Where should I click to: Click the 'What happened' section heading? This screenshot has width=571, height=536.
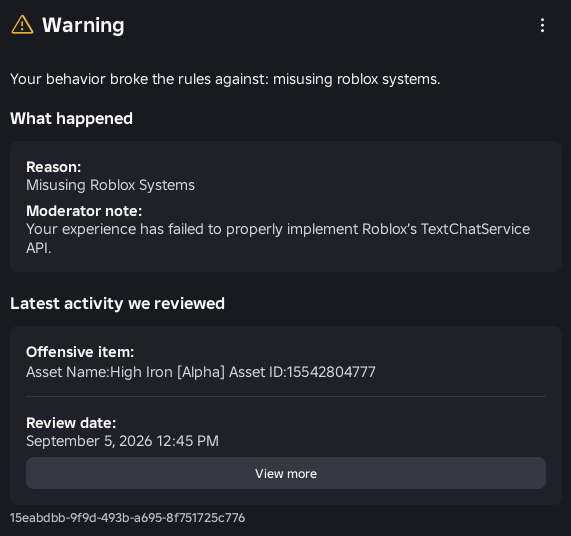[71, 118]
